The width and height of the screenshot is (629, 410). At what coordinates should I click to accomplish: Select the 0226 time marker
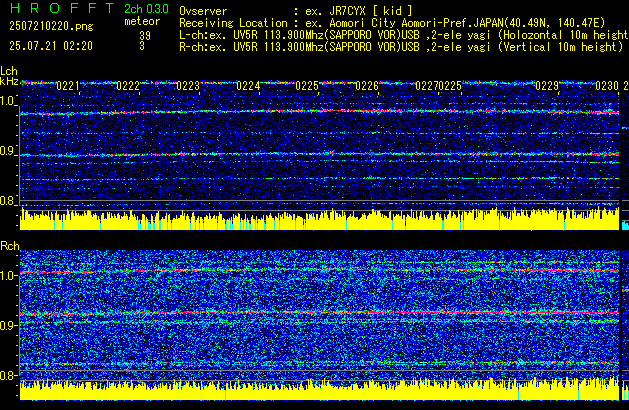[367, 86]
